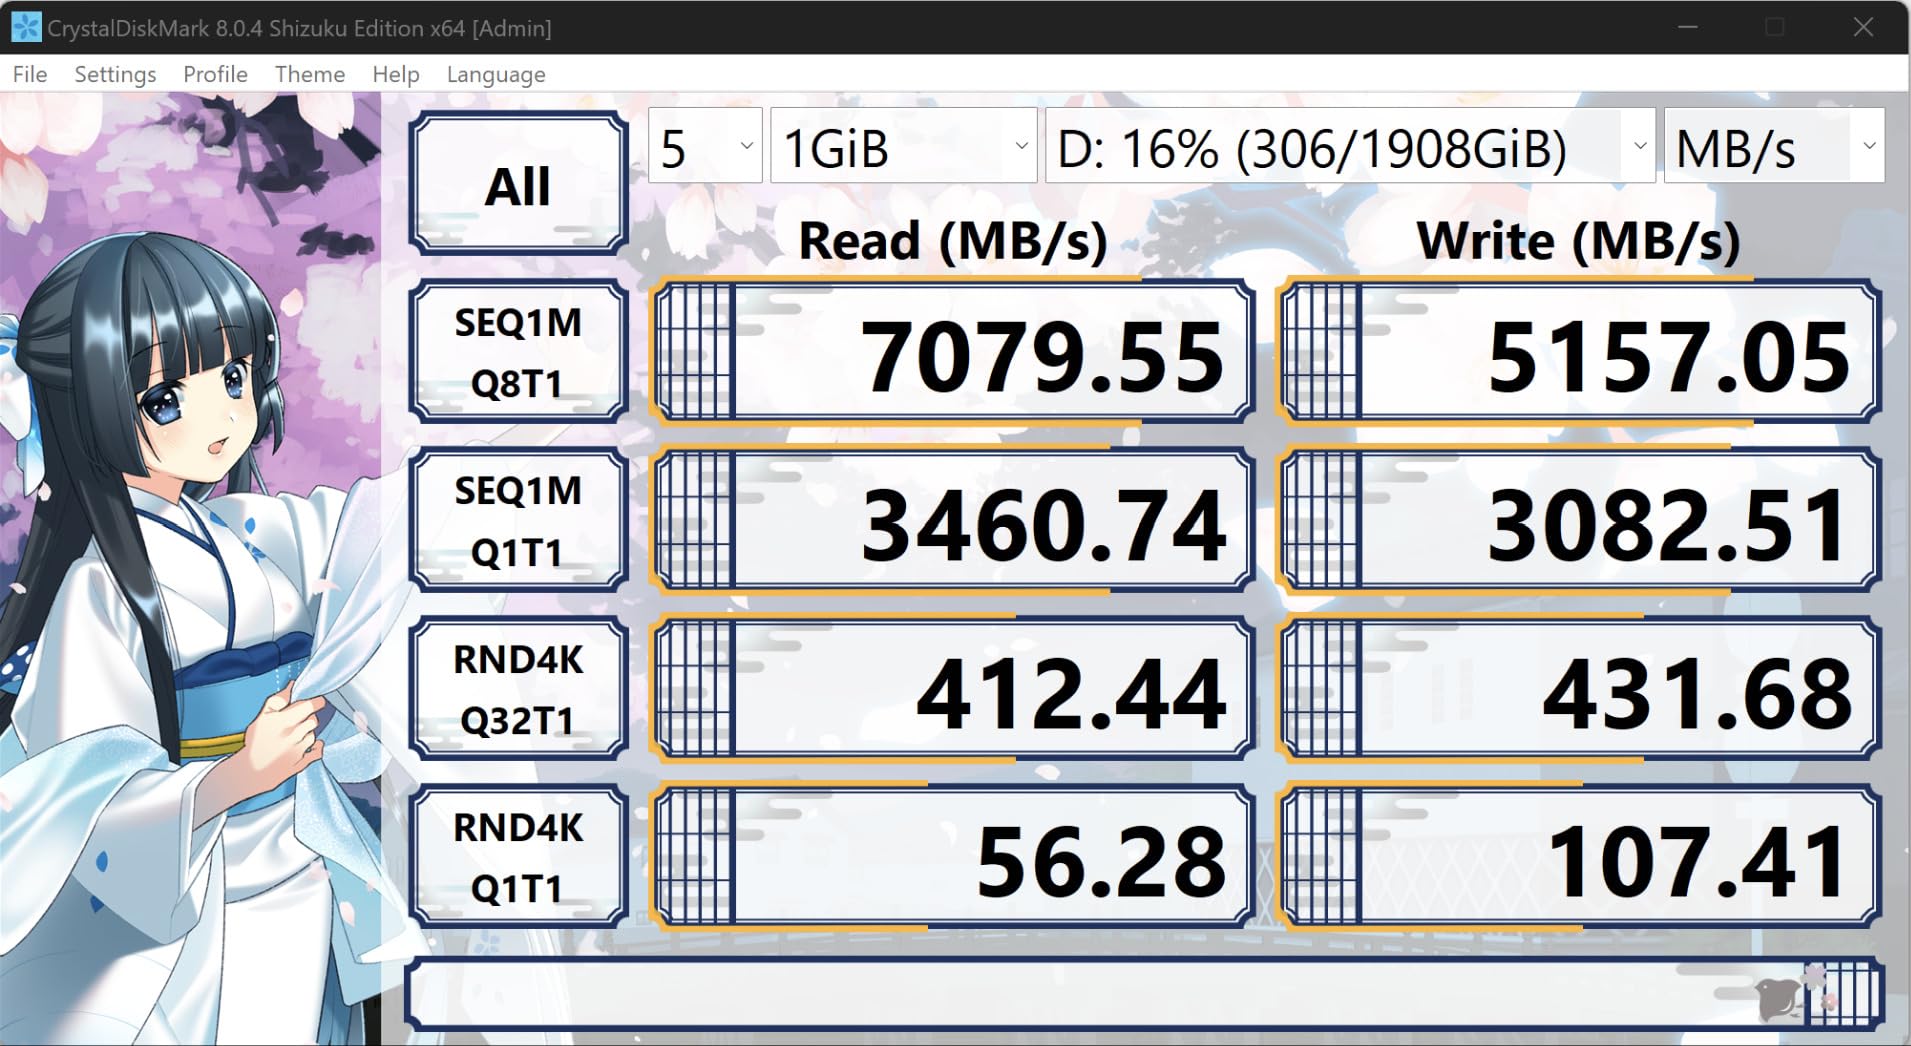This screenshot has width=1911, height=1046.
Task: Open the Help menu
Action: (x=395, y=74)
